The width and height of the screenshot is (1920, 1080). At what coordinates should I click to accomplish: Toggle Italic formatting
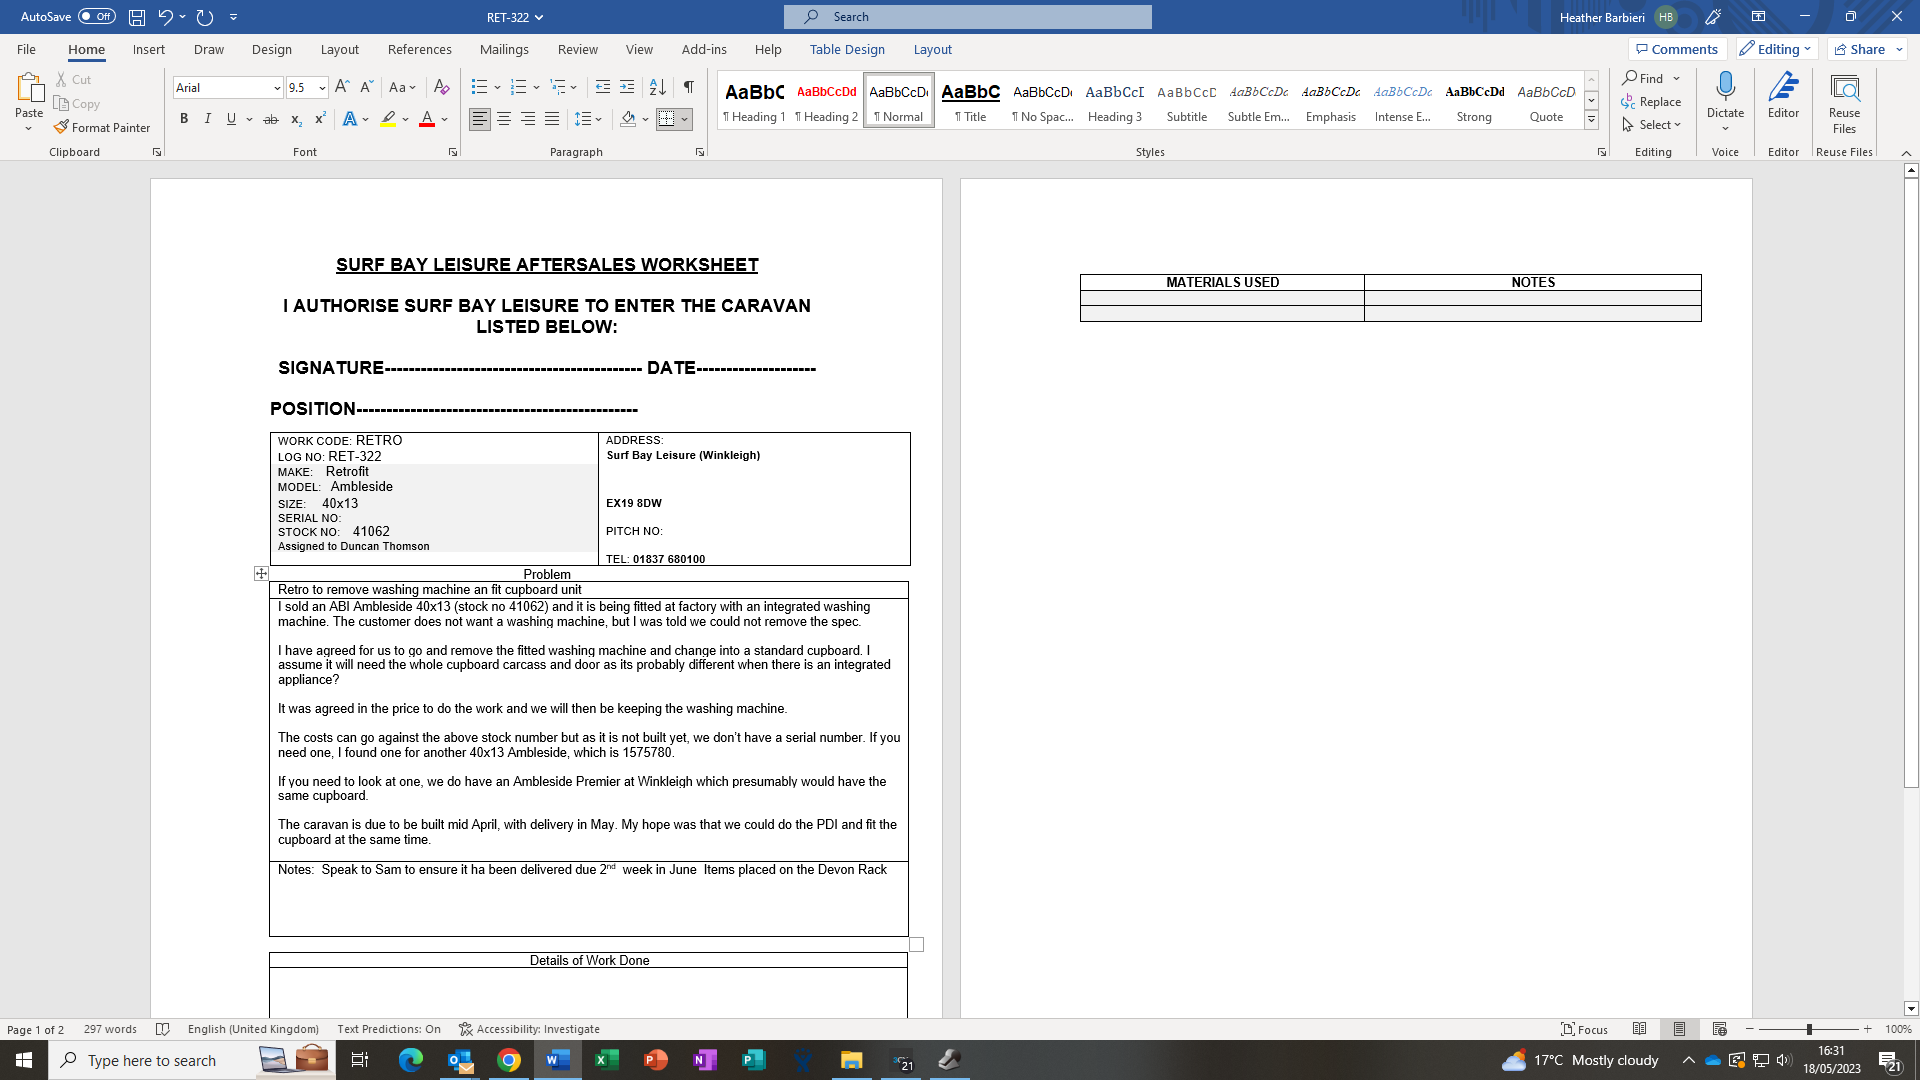208,119
